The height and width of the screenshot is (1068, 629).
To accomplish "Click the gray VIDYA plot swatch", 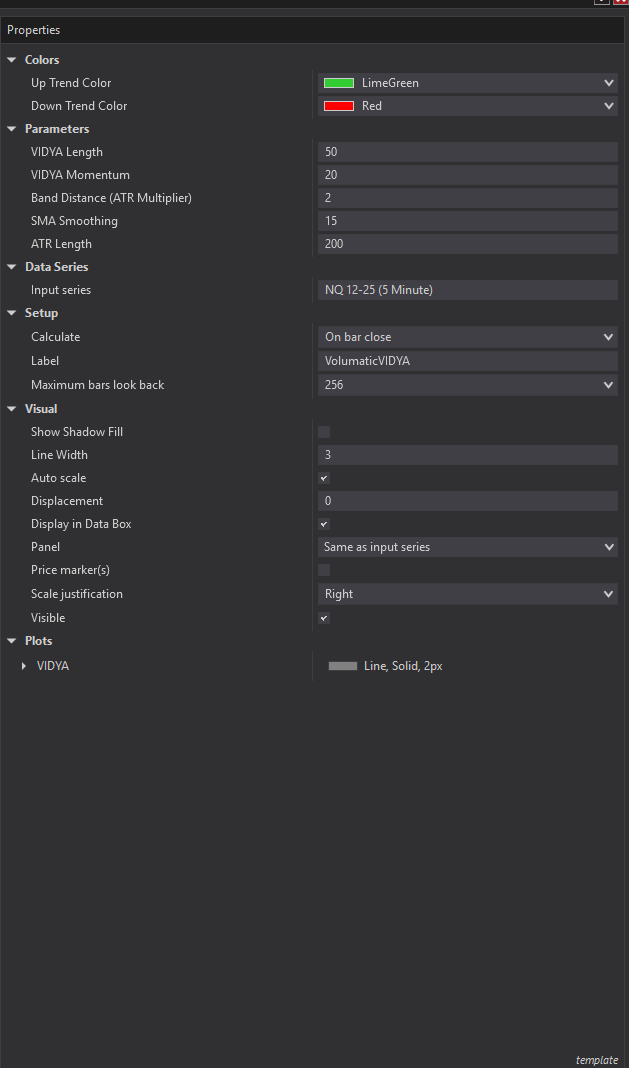I will point(343,666).
